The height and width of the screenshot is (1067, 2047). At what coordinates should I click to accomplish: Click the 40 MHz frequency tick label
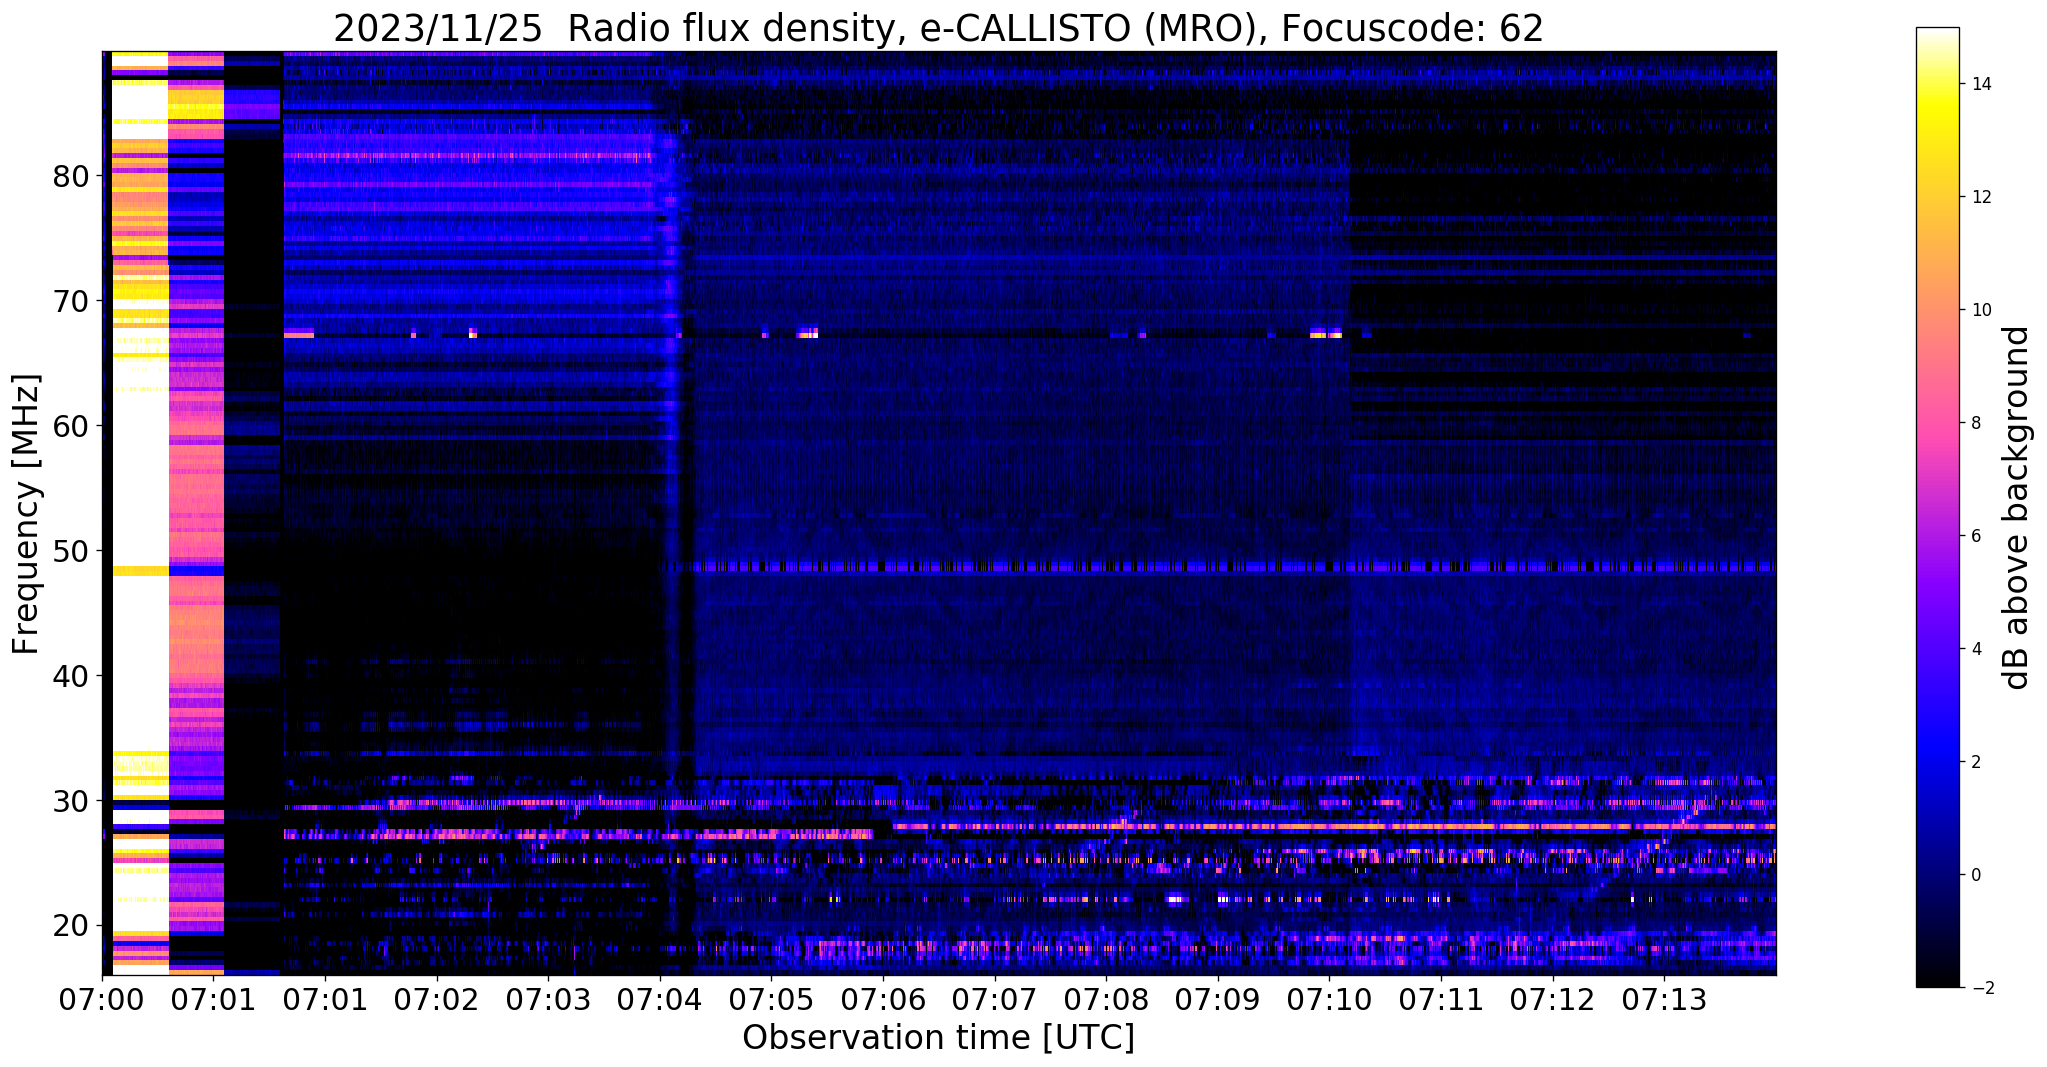(71, 676)
